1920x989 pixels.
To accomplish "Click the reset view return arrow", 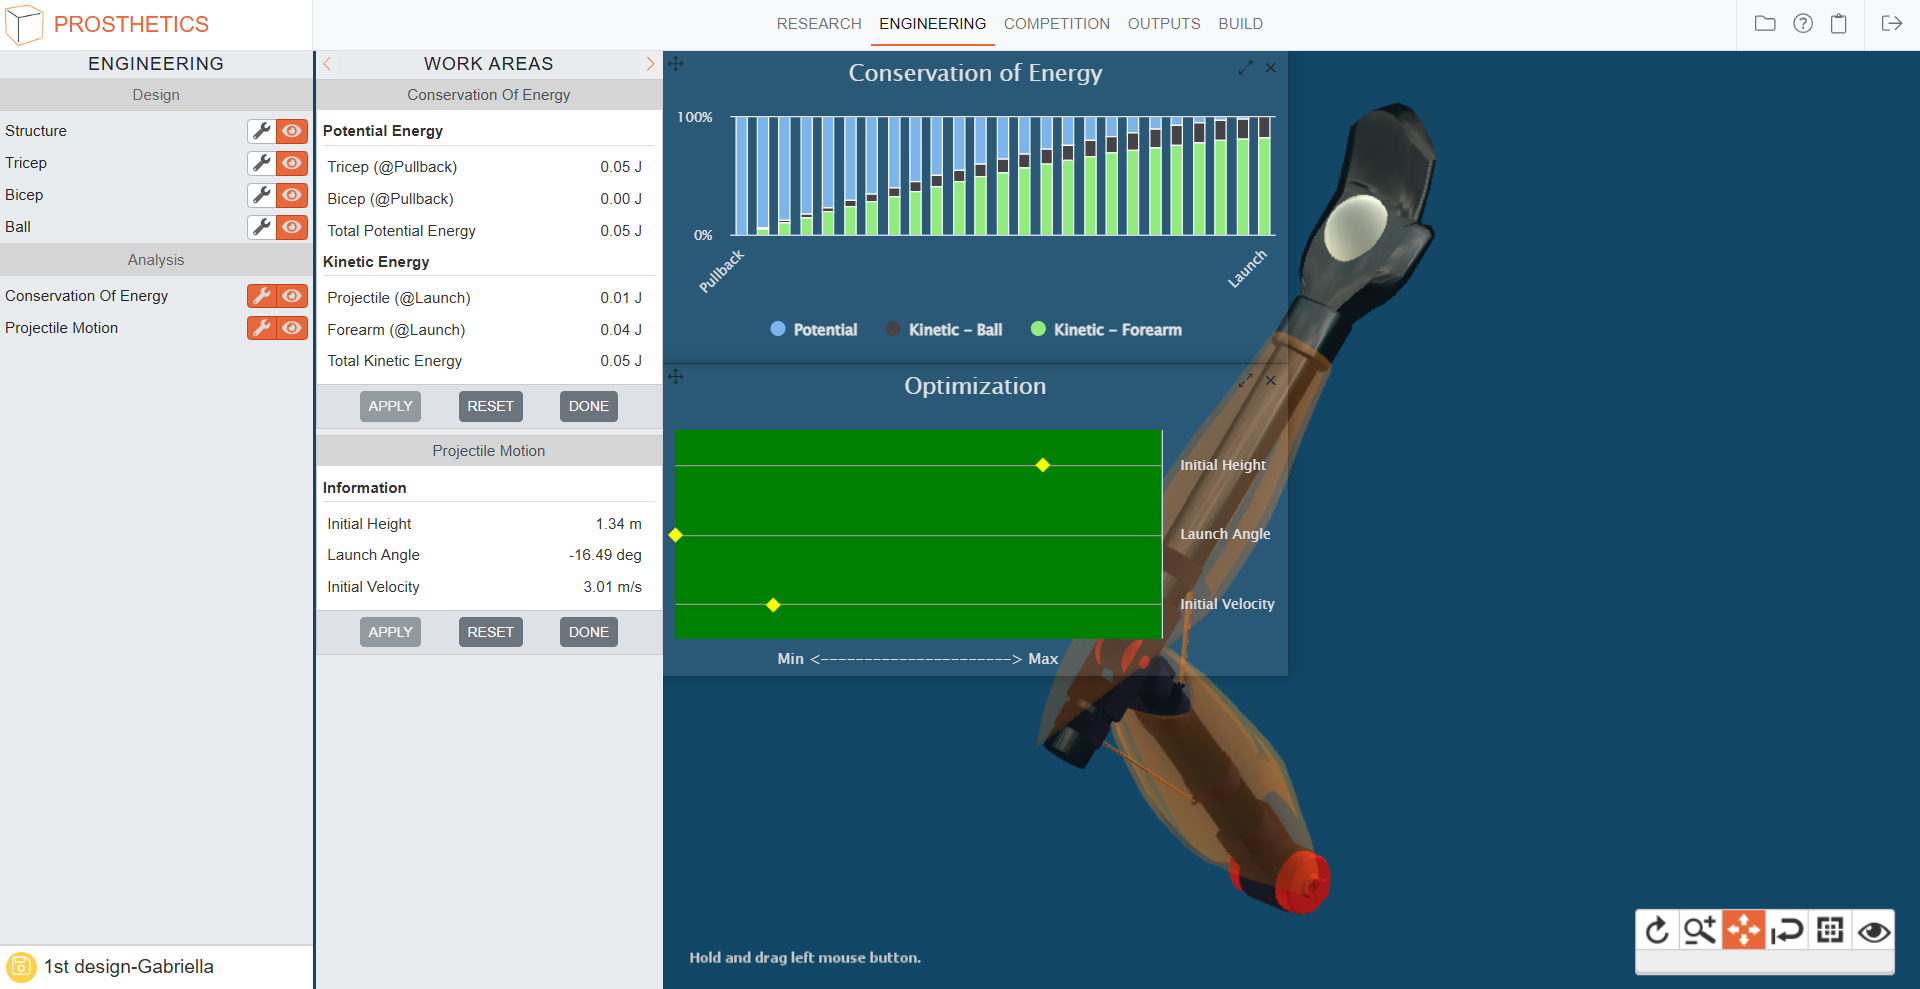I will click(1787, 931).
